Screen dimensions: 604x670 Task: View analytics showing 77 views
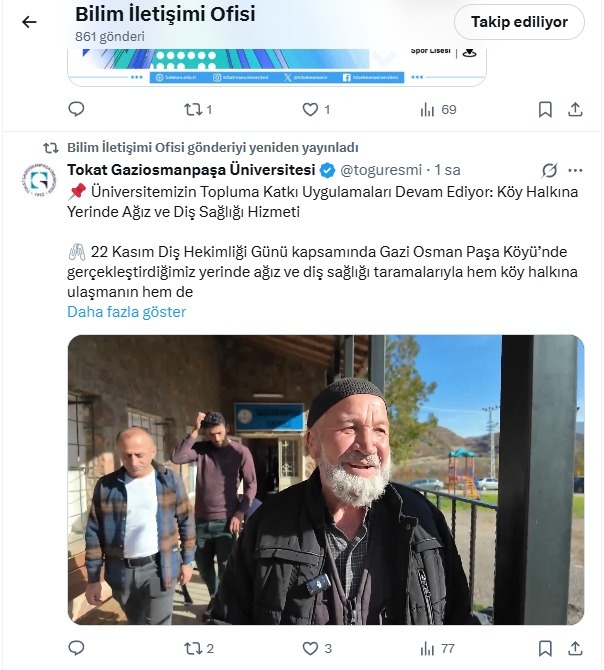(x=437, y=649)
